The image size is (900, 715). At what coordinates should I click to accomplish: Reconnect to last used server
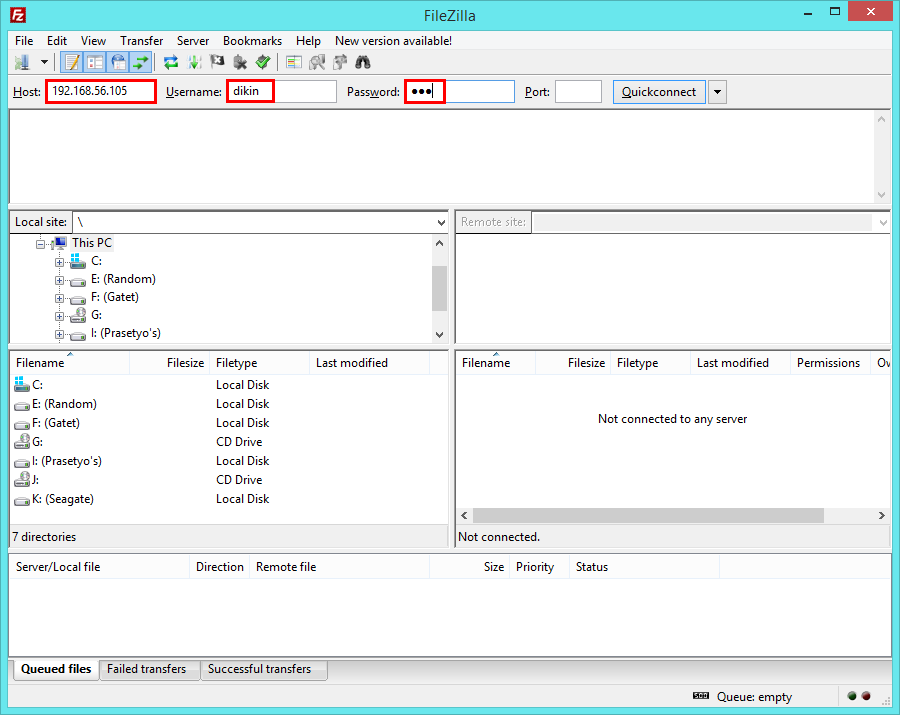pyautogui.click(x=263, y=62)
